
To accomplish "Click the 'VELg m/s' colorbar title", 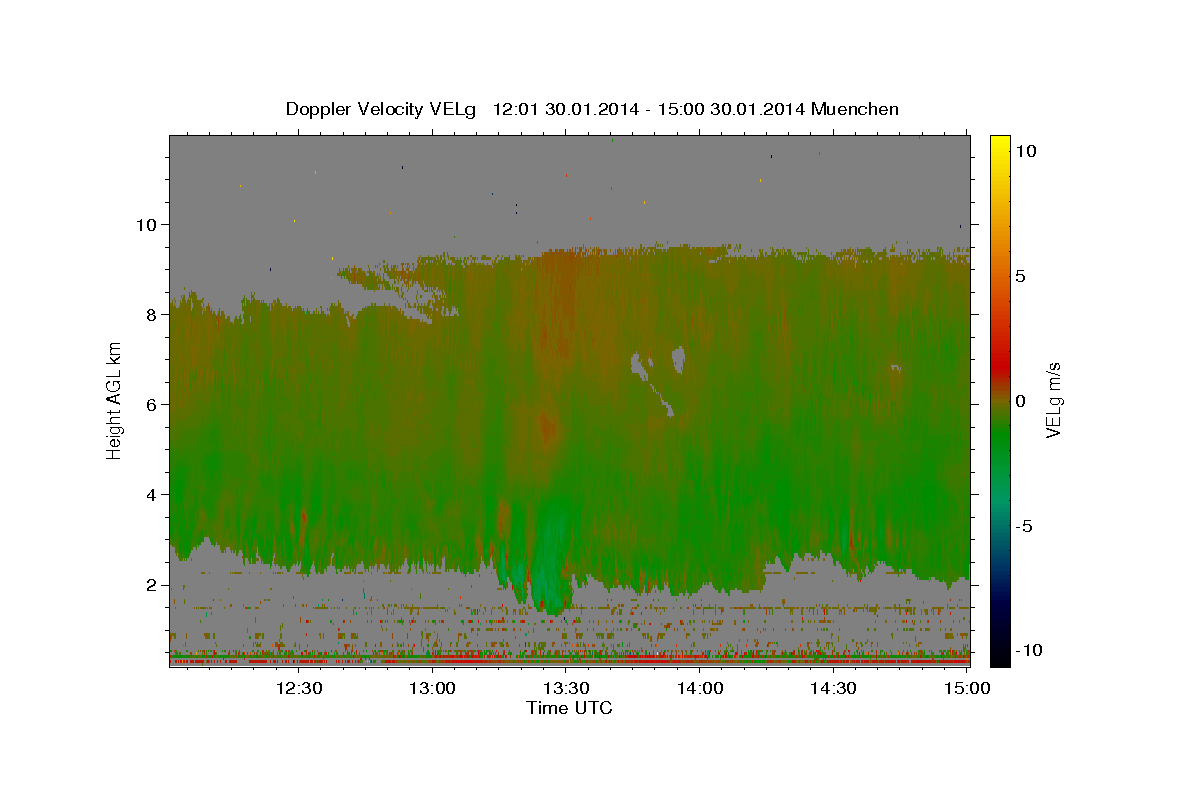I will [1054, 400].
